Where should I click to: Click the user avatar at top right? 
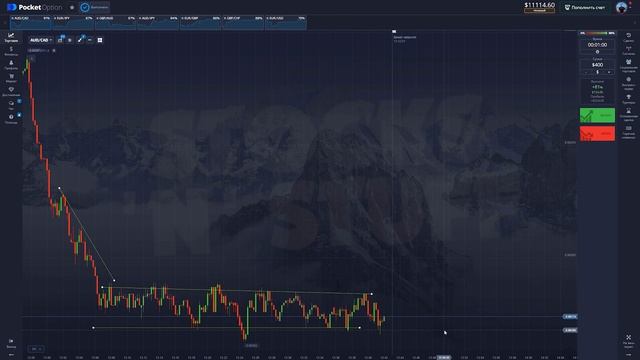pyautogui.click(x=622, y=7)
